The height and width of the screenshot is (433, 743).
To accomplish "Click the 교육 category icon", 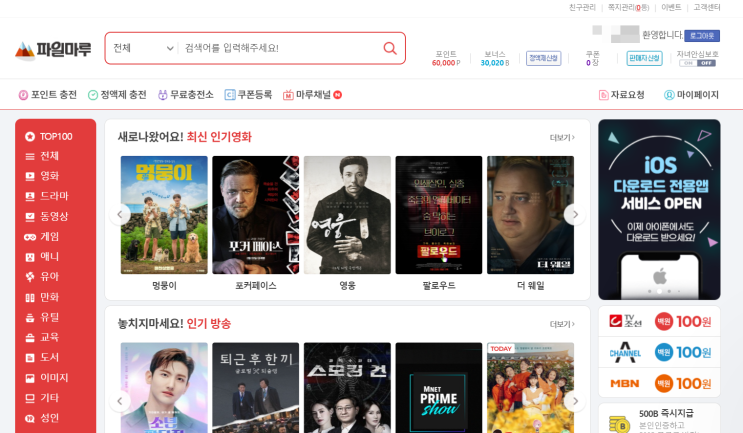I will (30, 337).
